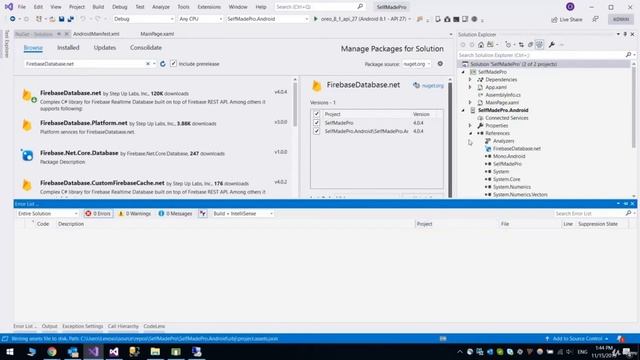Open the AndroidManifest.xml document tab
This screenshot has width=640, height=360.
96,34
